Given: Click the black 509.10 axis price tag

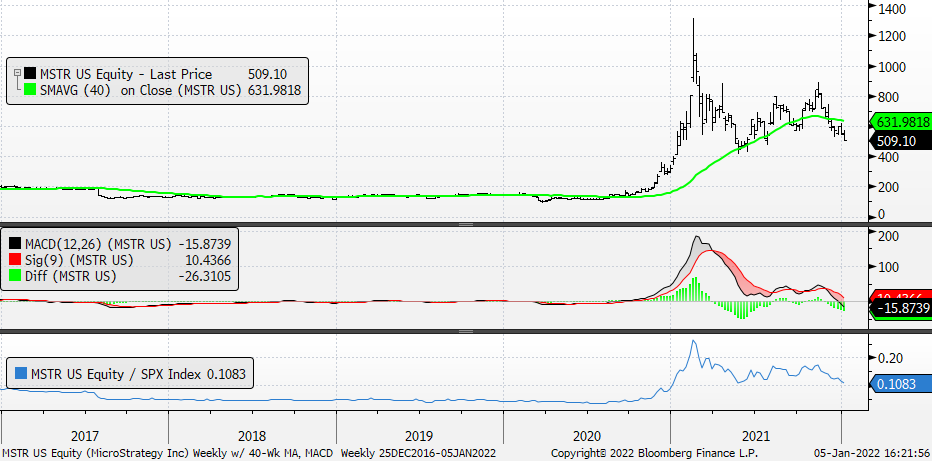Looking at the screenshot, I should [x=899, y=141].
